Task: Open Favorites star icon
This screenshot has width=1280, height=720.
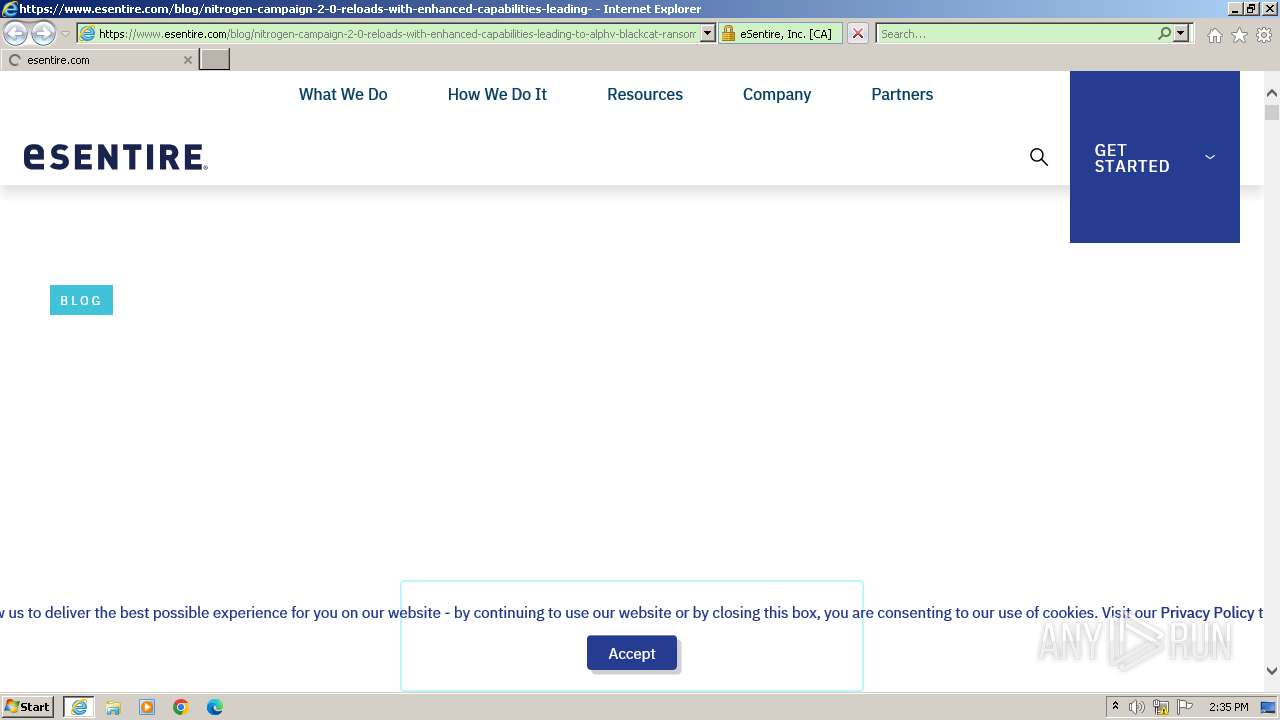Action: 1239,35
